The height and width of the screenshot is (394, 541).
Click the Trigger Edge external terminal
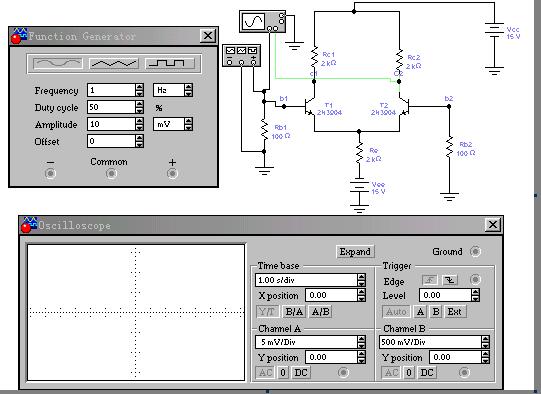click(475, 279)
